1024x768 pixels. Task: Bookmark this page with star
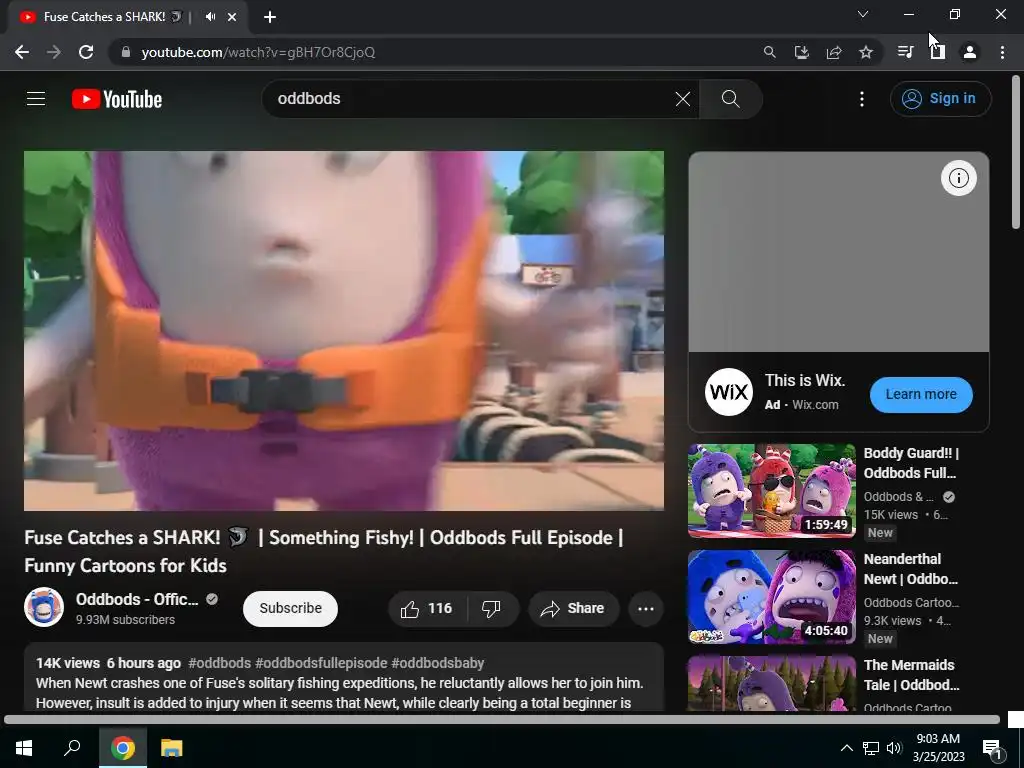click(x=865, y=52)
